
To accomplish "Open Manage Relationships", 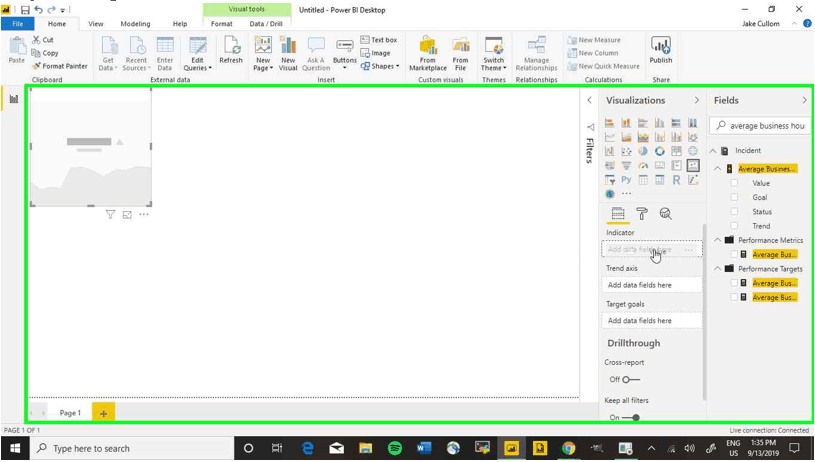I will (x=536, y=54).
